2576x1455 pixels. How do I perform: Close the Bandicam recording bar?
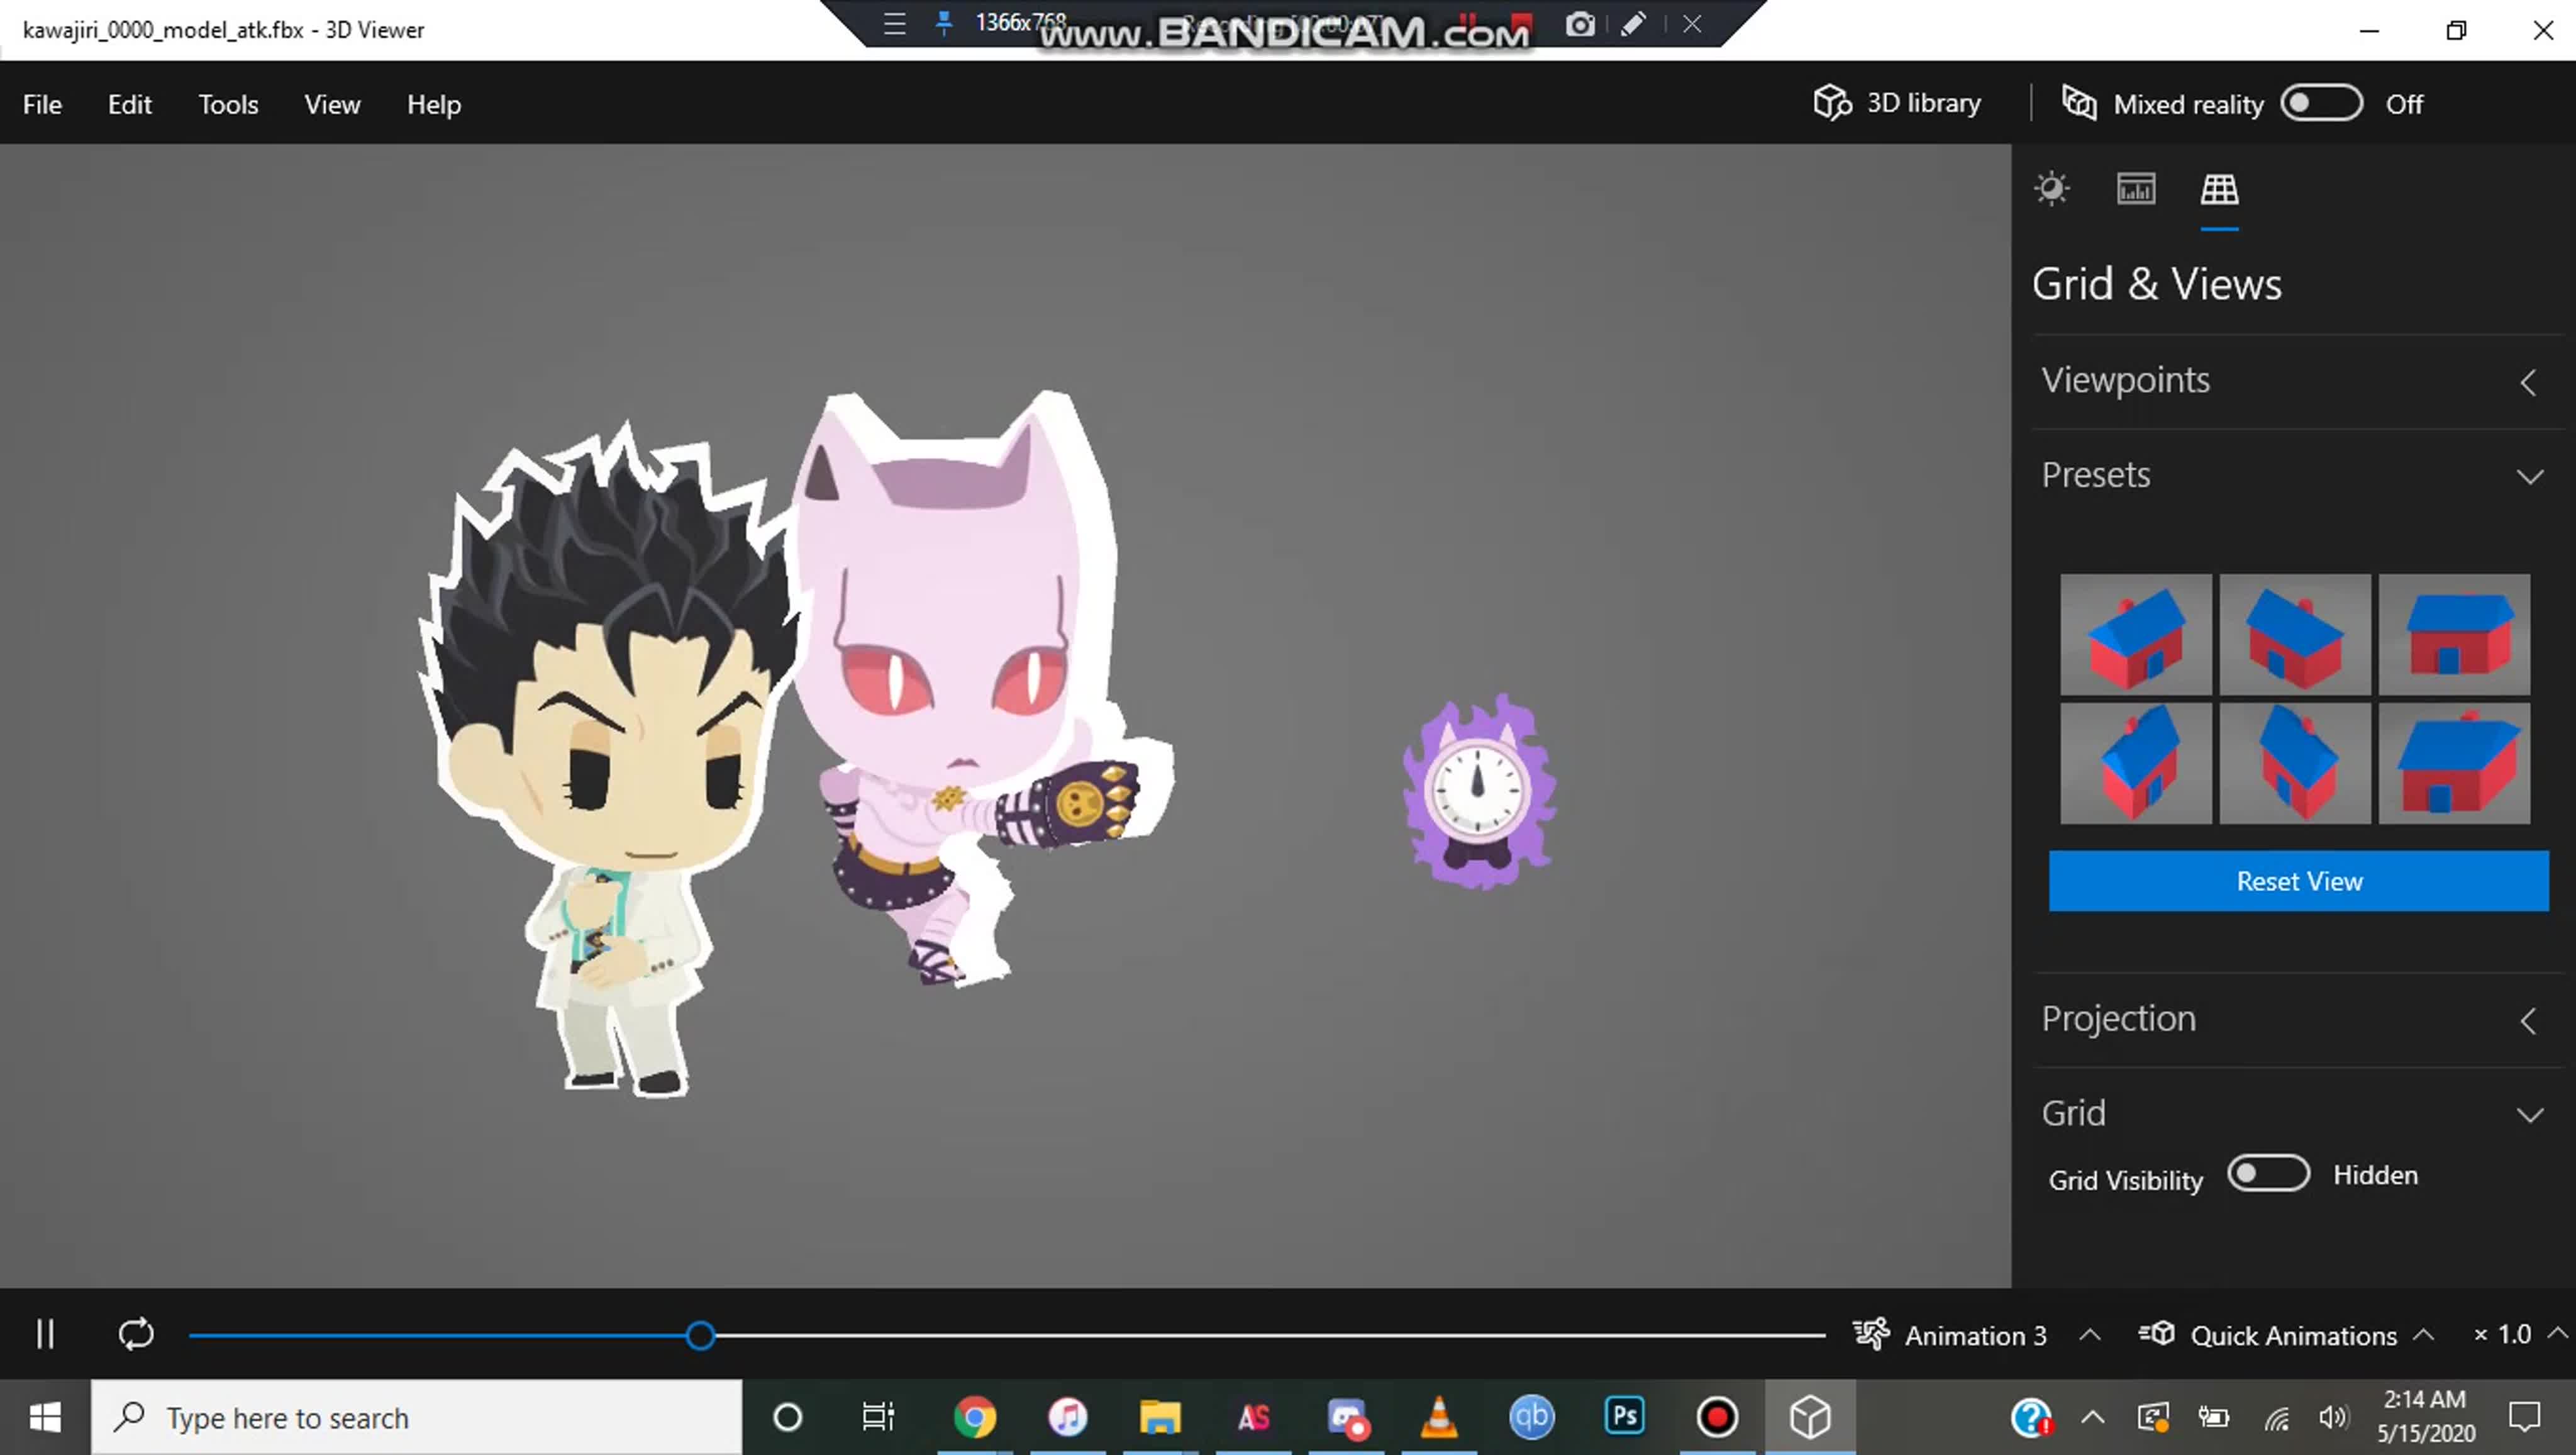coord(1692,23)
